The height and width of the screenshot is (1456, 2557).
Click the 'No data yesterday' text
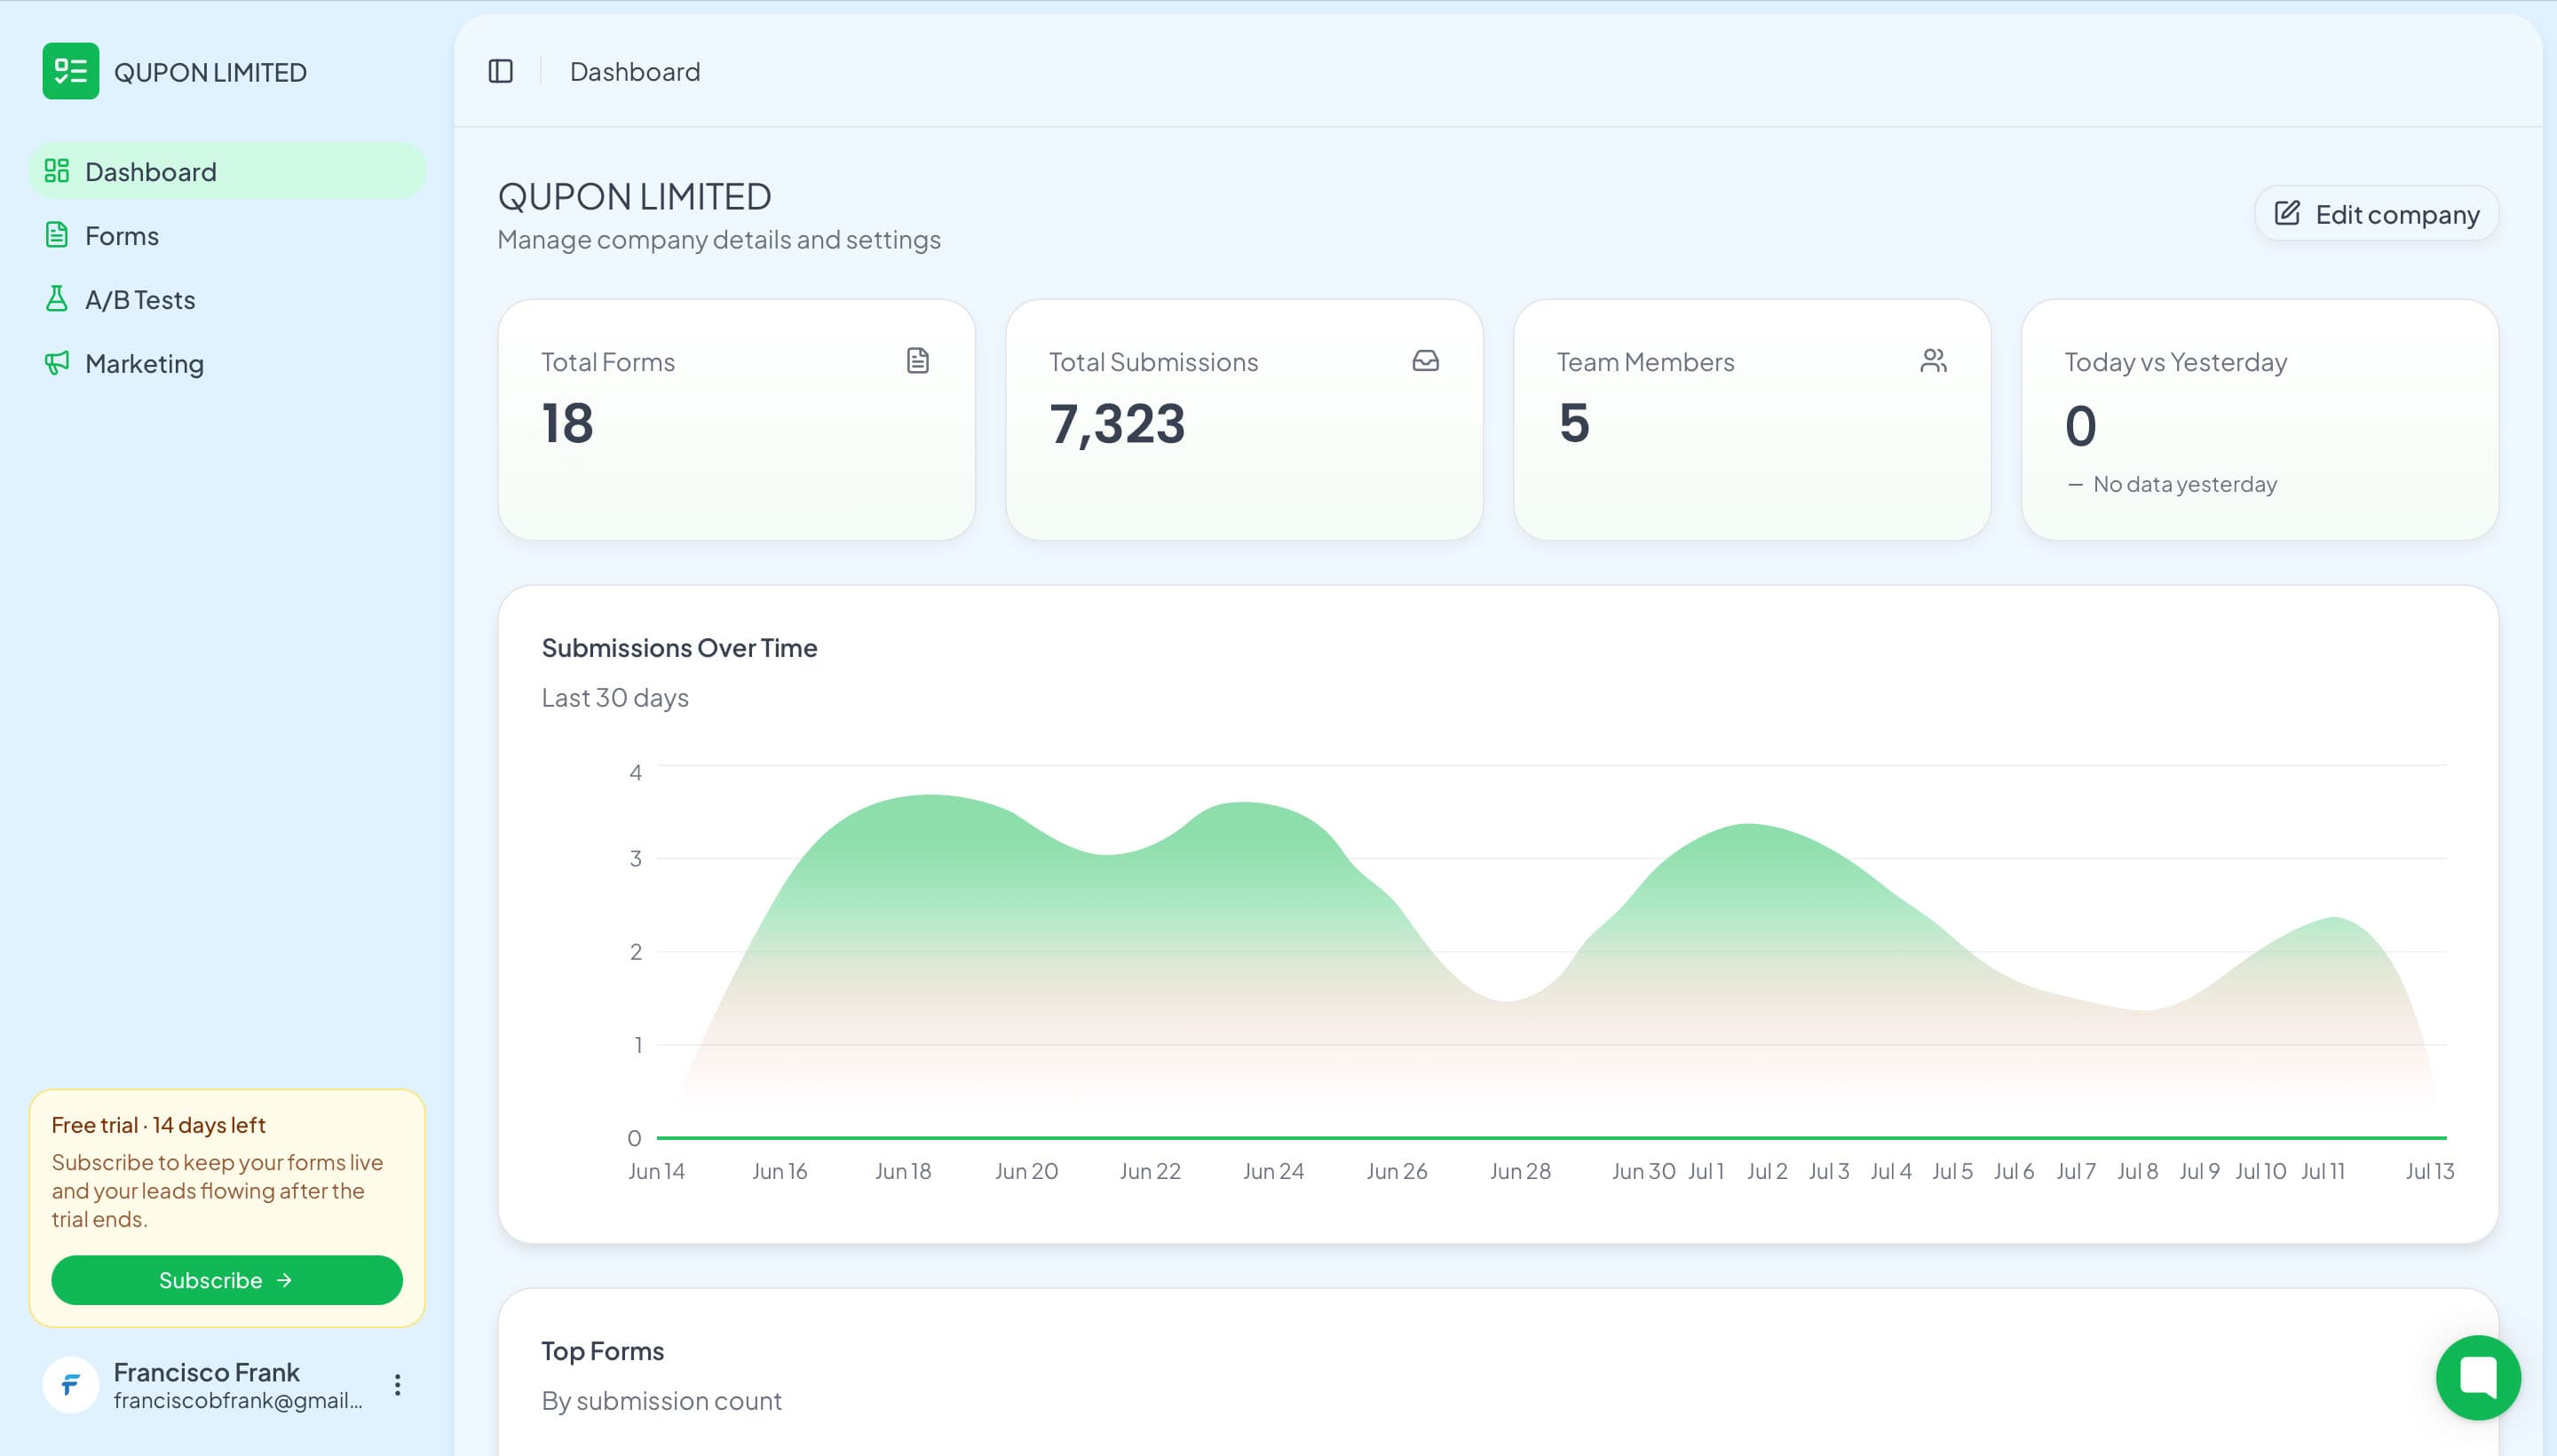pos(2184,484)
